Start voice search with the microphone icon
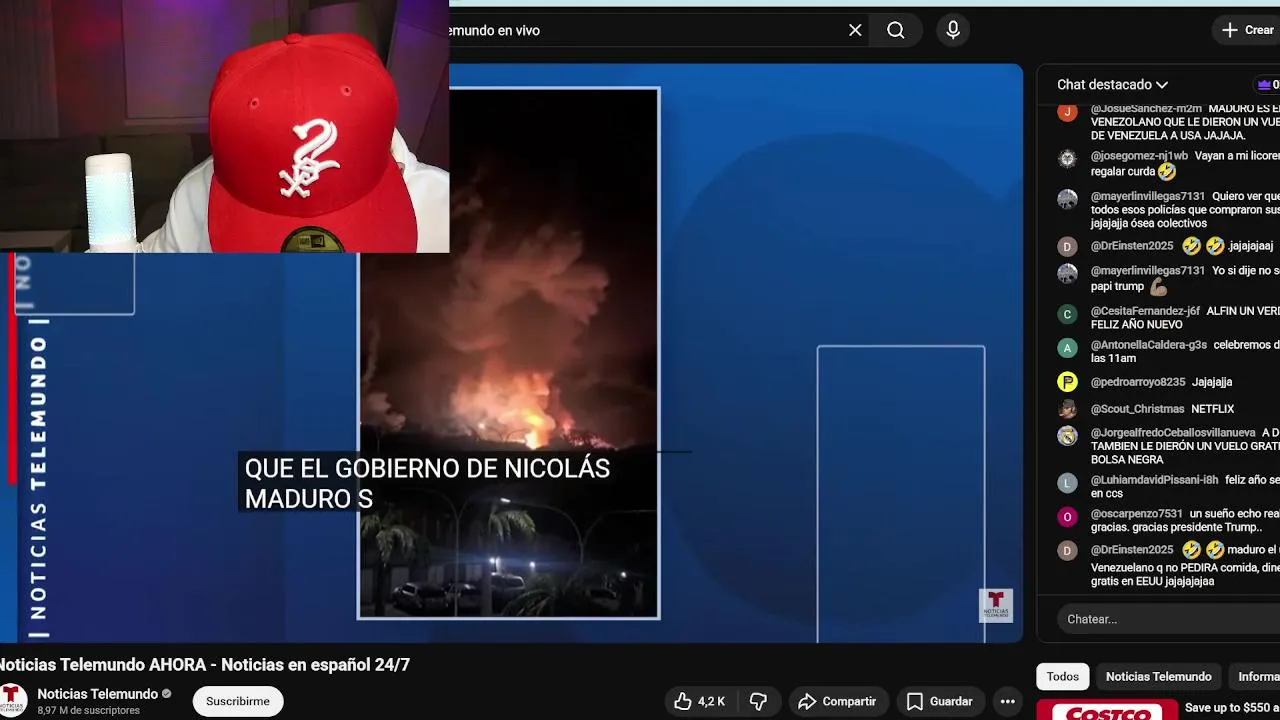Screen dimensions: 1280x720 (x=953, y=30)
